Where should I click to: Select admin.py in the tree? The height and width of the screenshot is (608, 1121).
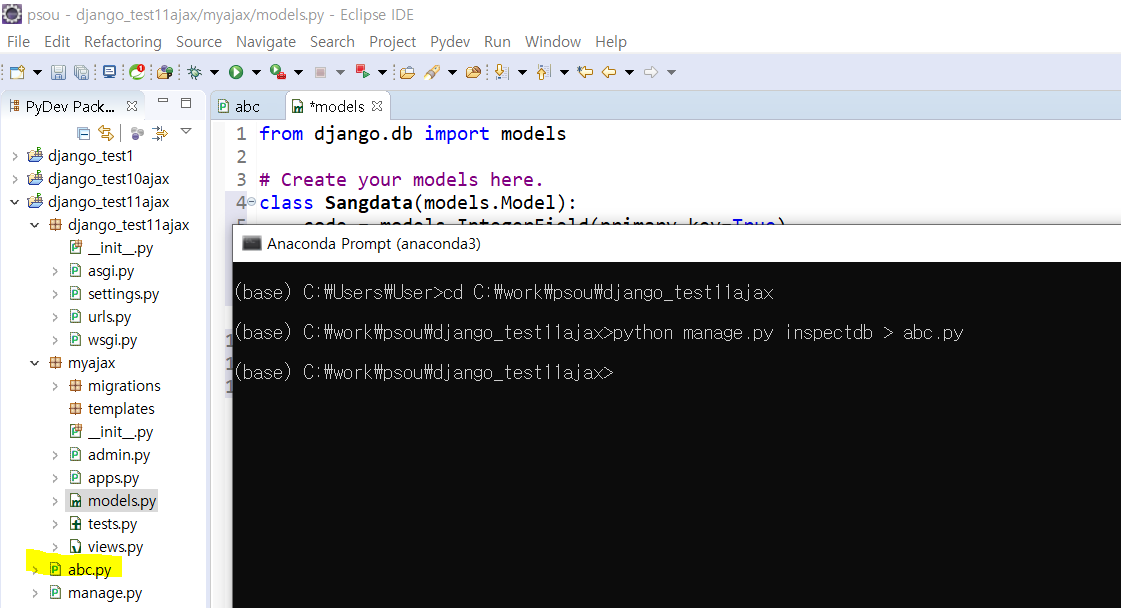(119, 455)
